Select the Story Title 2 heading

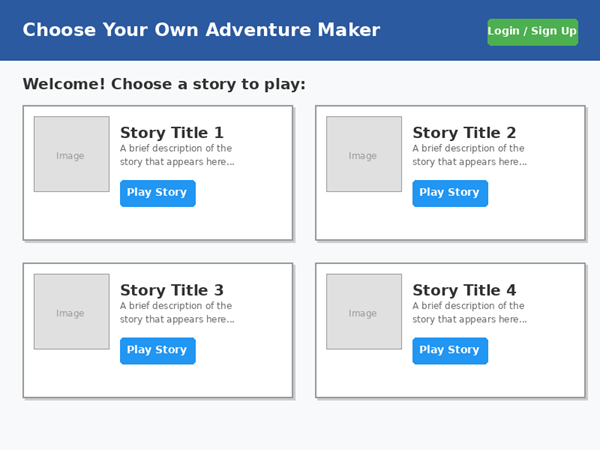(x=464, y=133)
